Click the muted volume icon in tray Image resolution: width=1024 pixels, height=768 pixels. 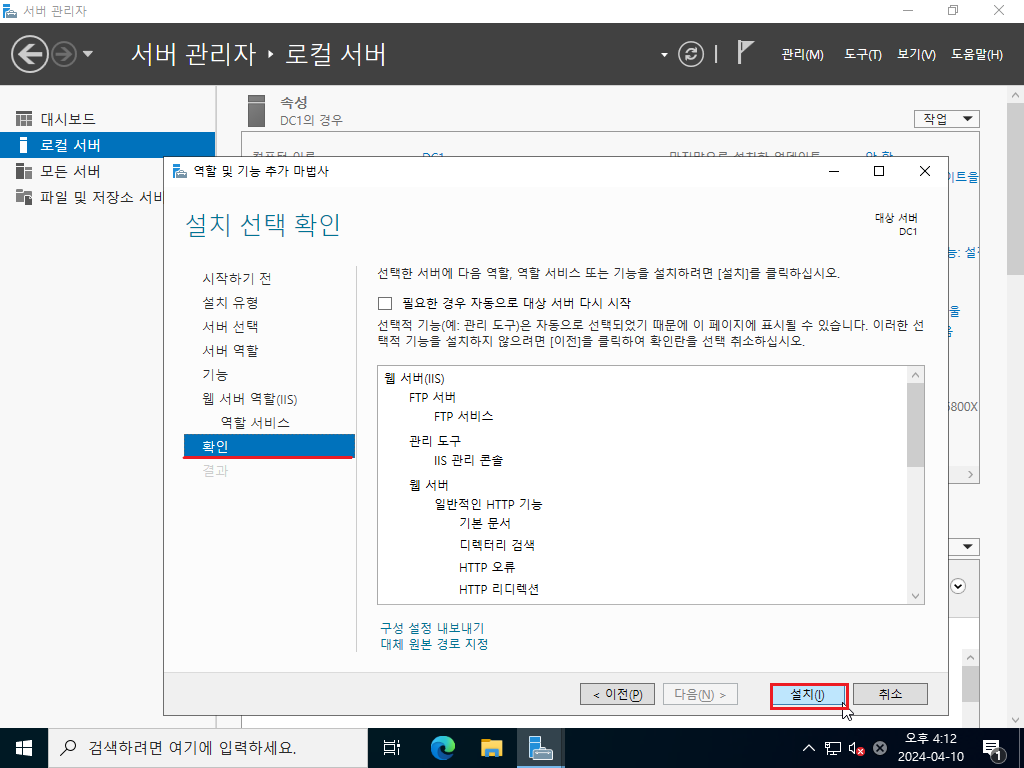click(856, 748)
